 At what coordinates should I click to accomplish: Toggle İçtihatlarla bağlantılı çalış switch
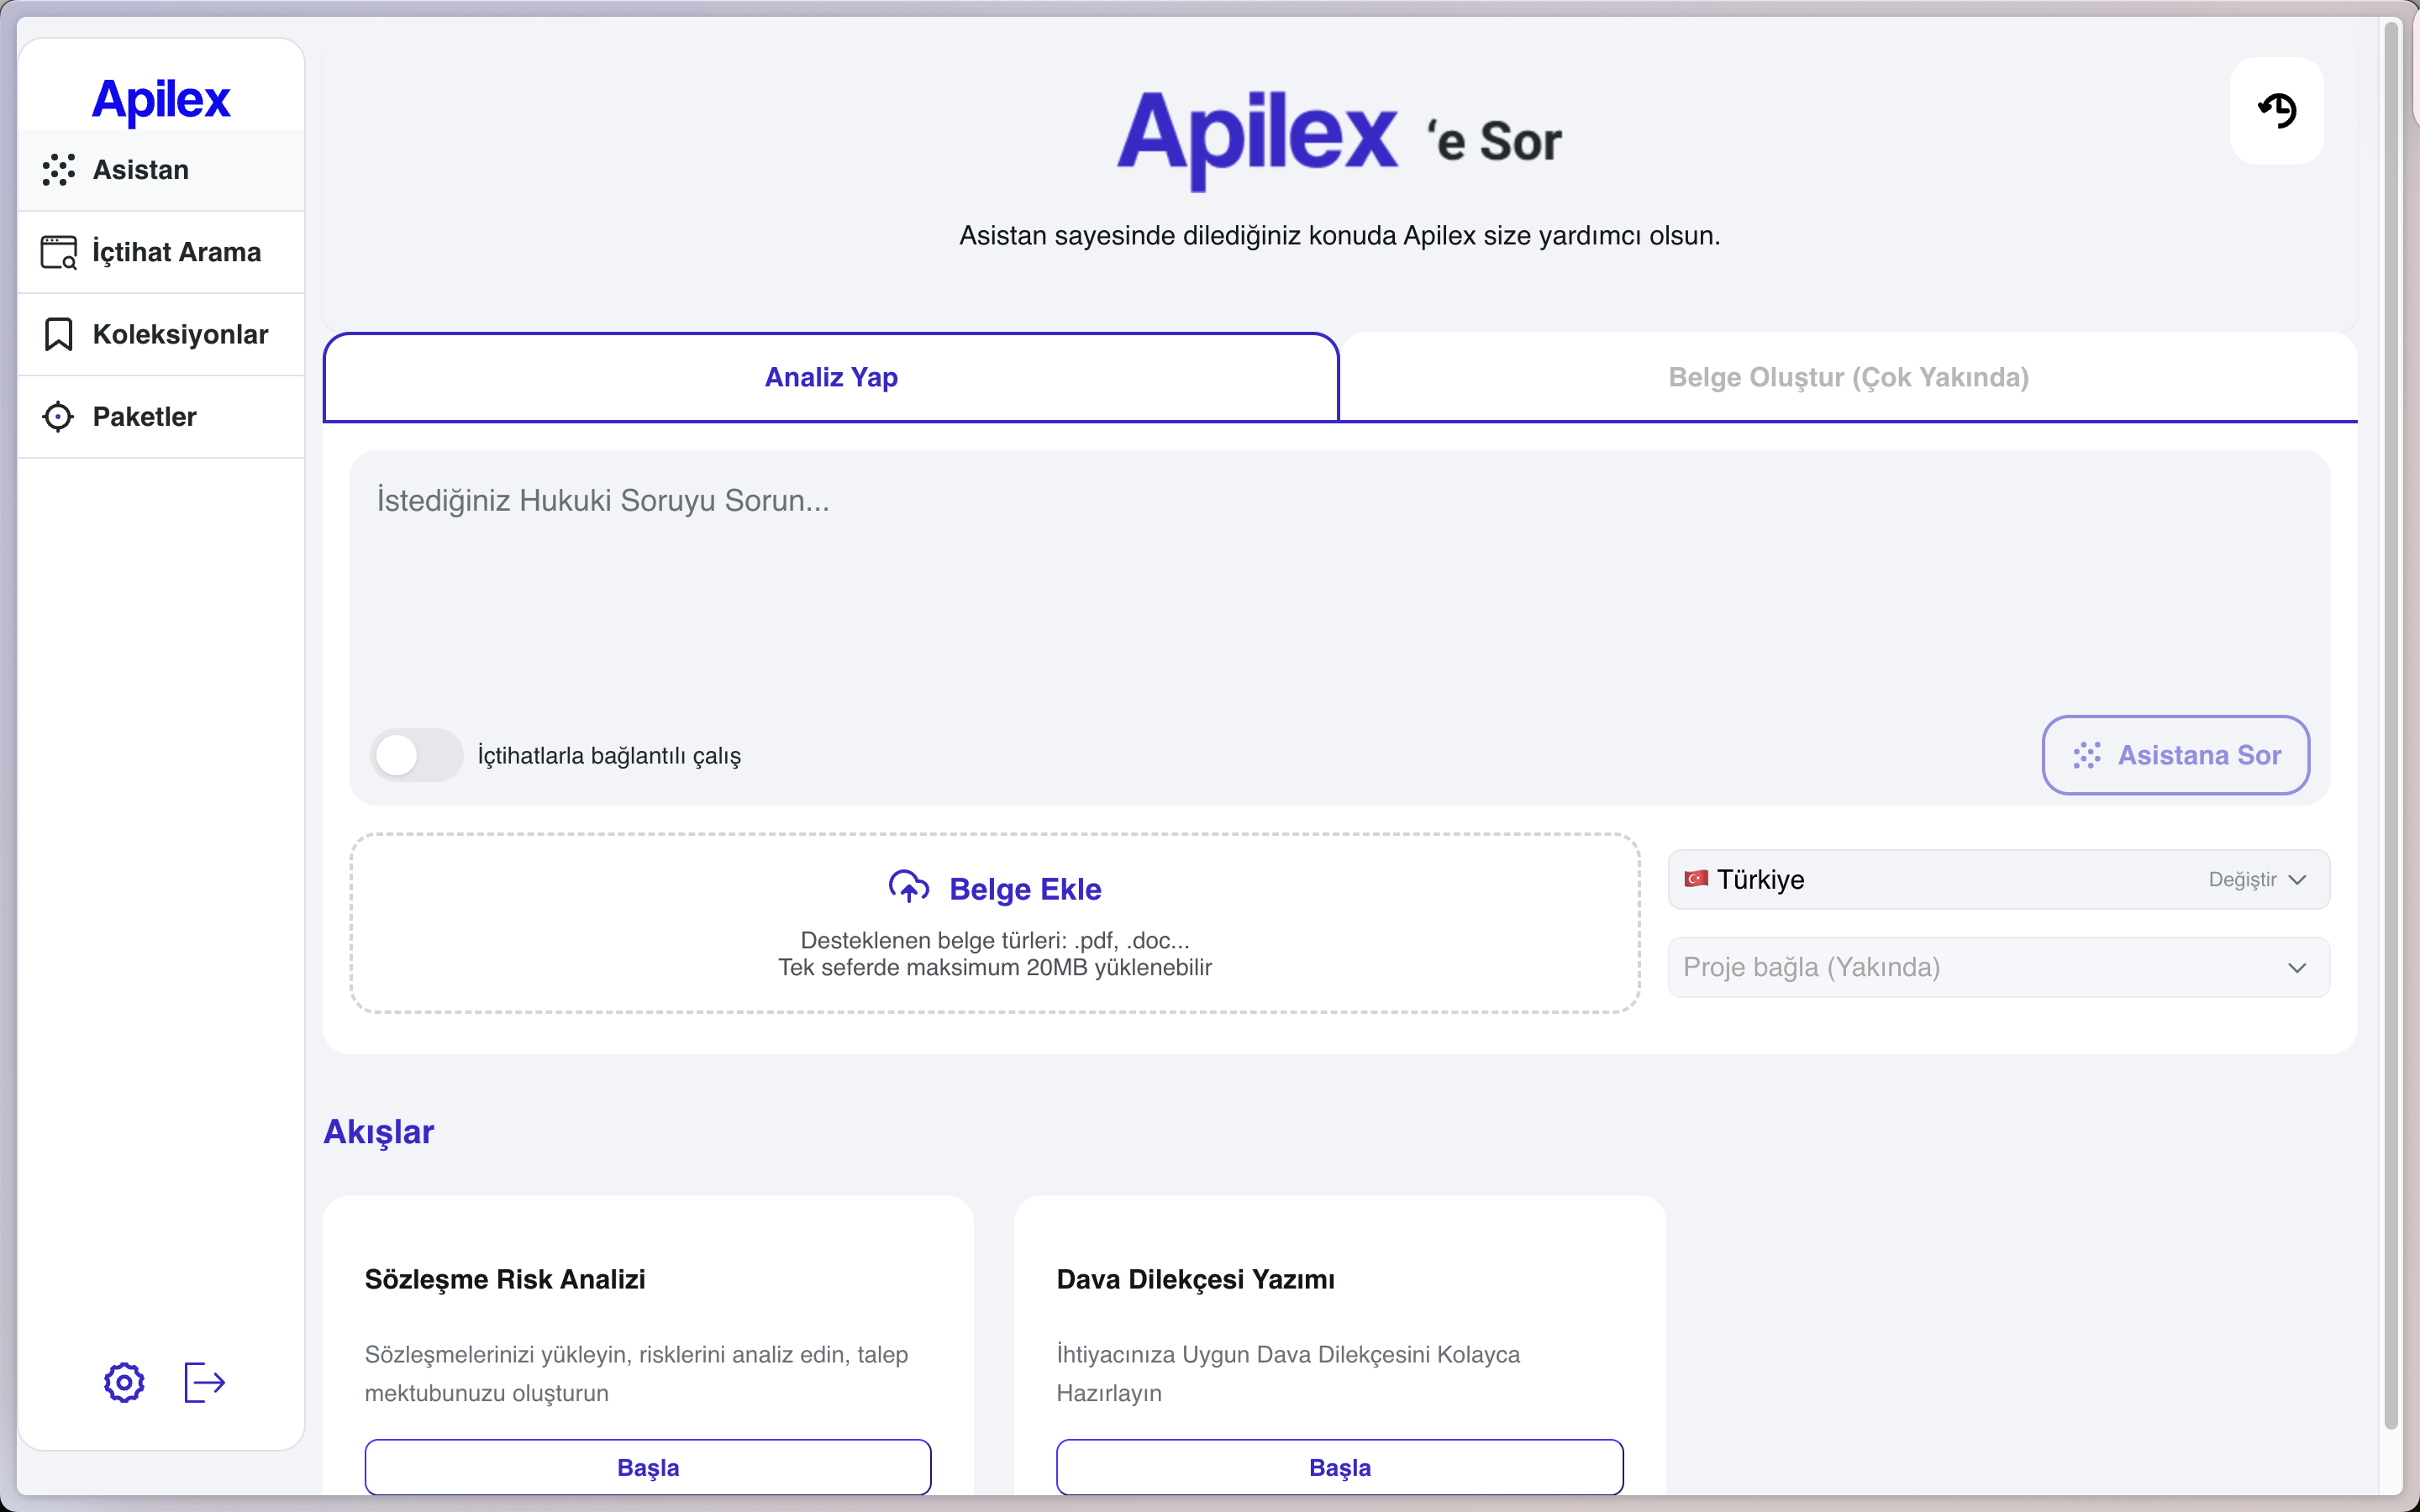(x=416, y=755)
